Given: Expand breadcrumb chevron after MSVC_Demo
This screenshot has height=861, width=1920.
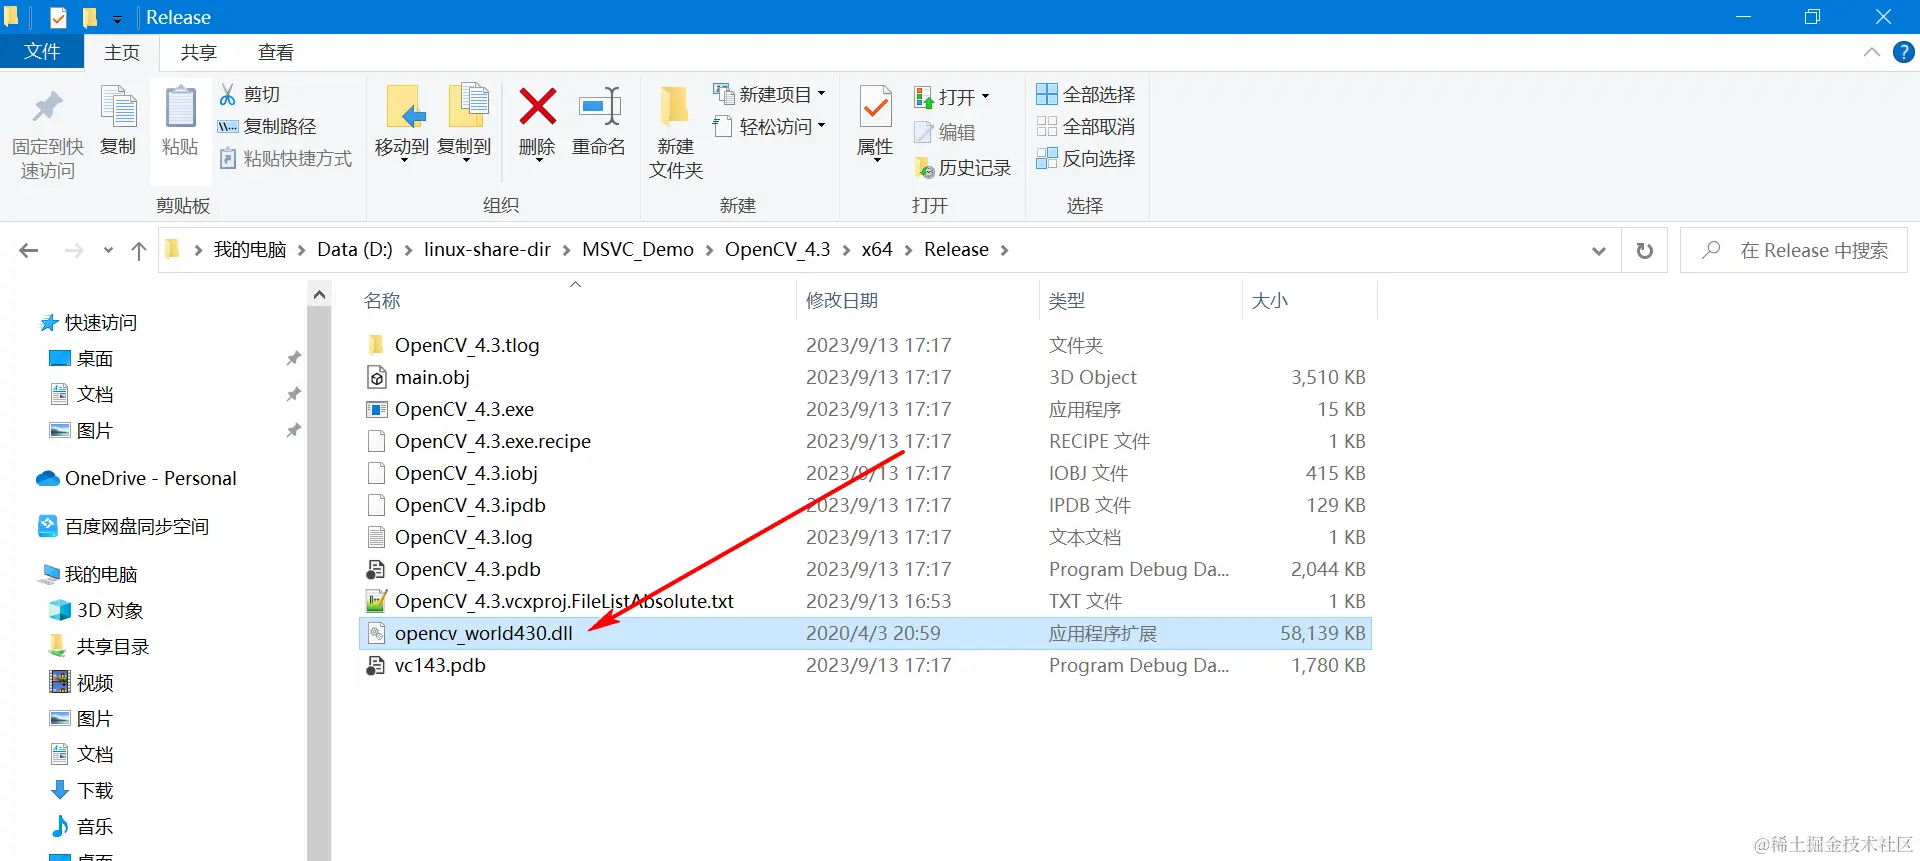Looking at the screenshot, I should click(x=709, y=250).
